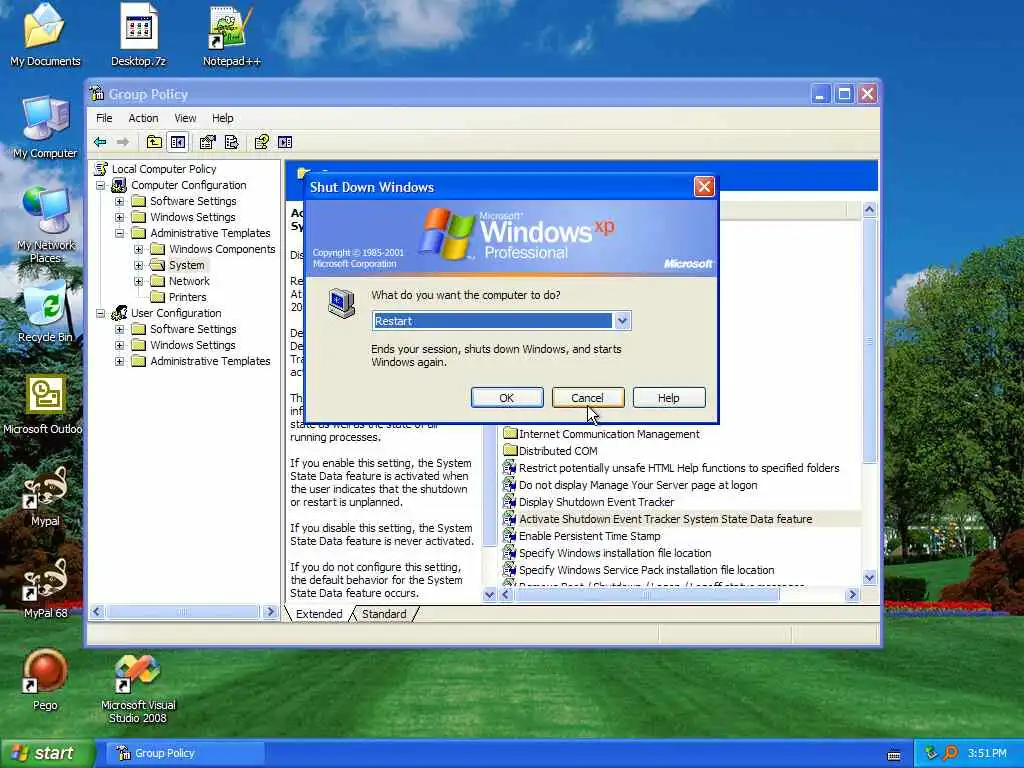Click Cancel in Shut Down Windows dialog

[x=588, y=398]
